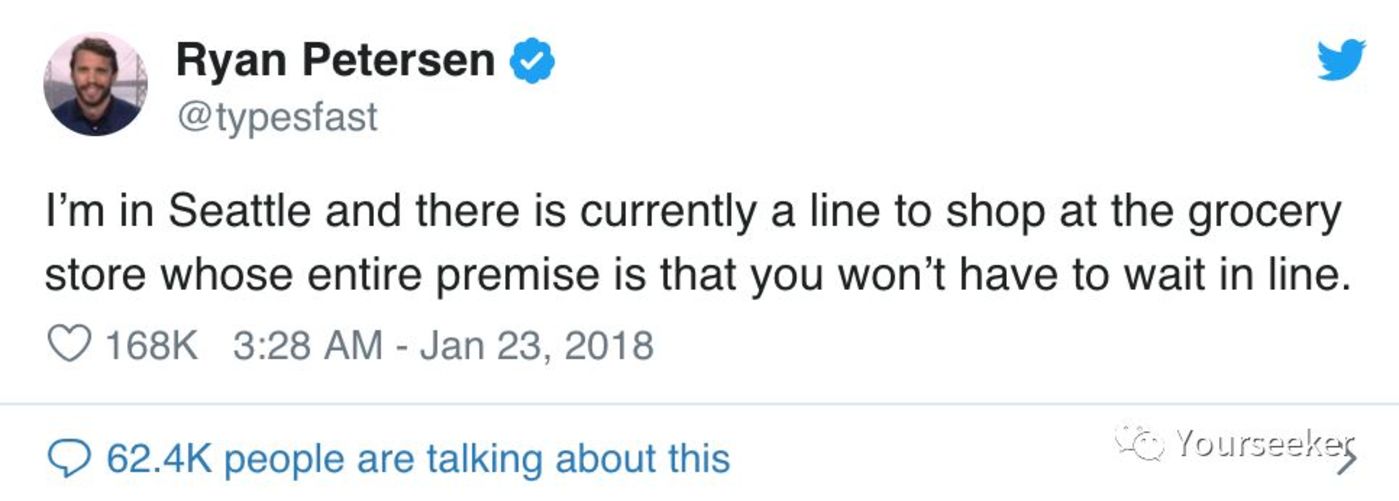
Task: Click the blue verified checkmark badge
Action: (533, 63)
